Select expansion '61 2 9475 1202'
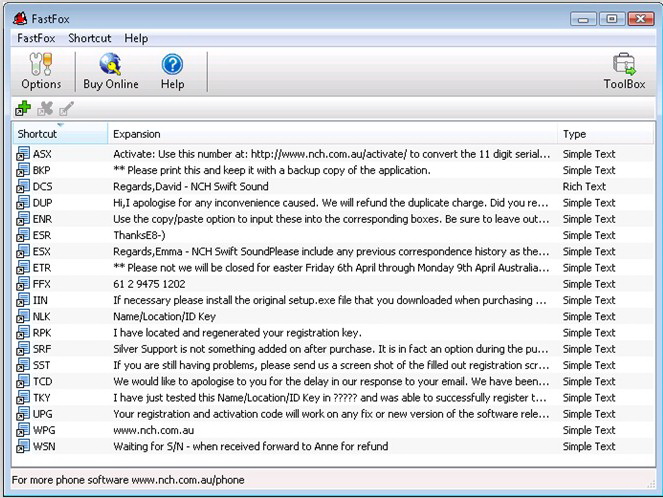Viewport: 663px width, 498px height. click(149, 284)
